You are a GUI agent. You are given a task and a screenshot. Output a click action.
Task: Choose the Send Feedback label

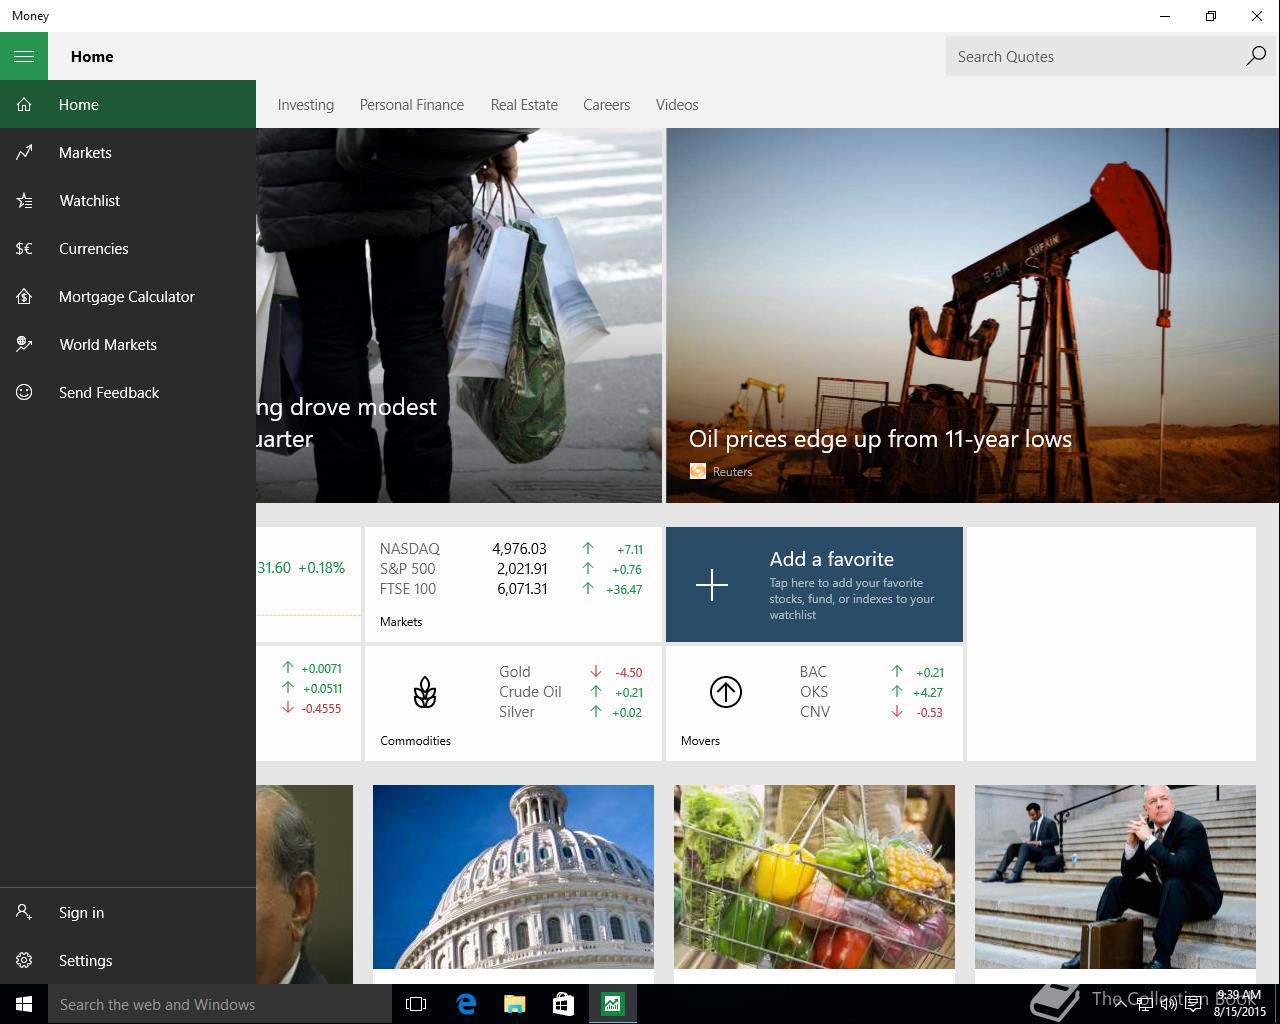coord(109,392)
